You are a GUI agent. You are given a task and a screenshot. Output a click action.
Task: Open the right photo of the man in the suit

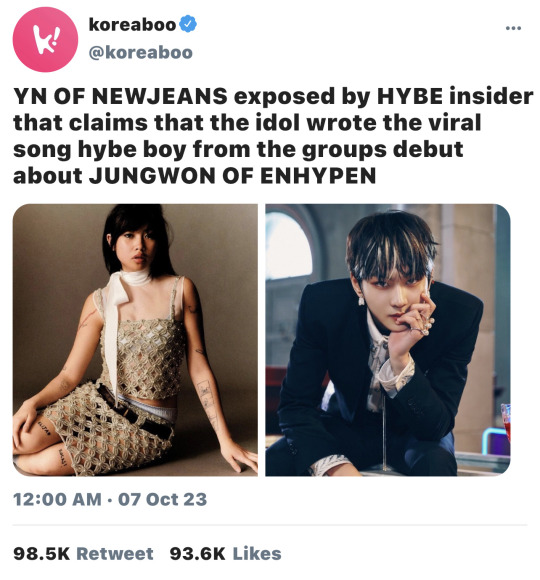tap(388, 340)
